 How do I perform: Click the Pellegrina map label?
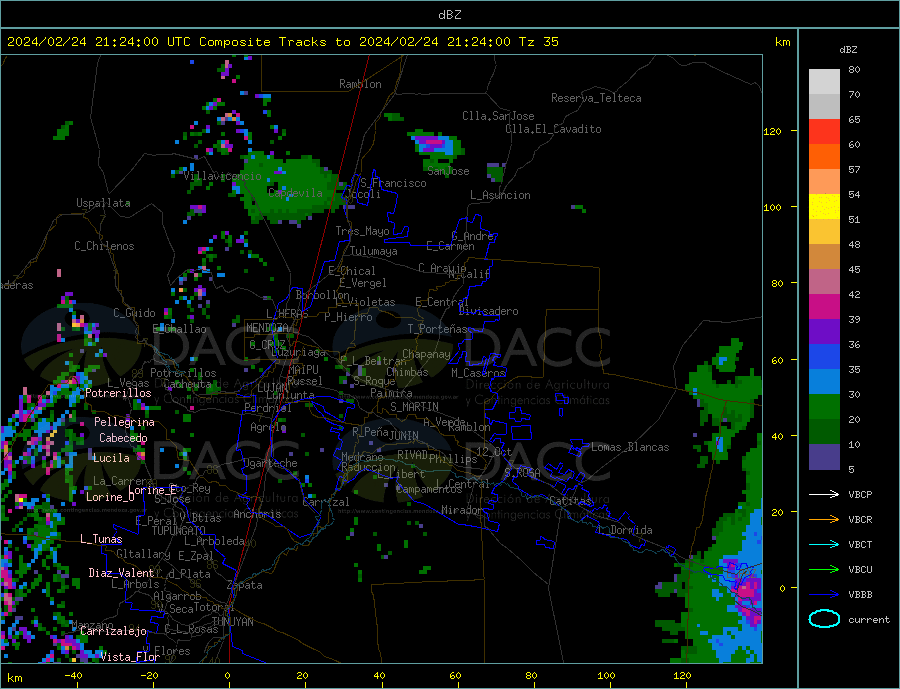124,422
